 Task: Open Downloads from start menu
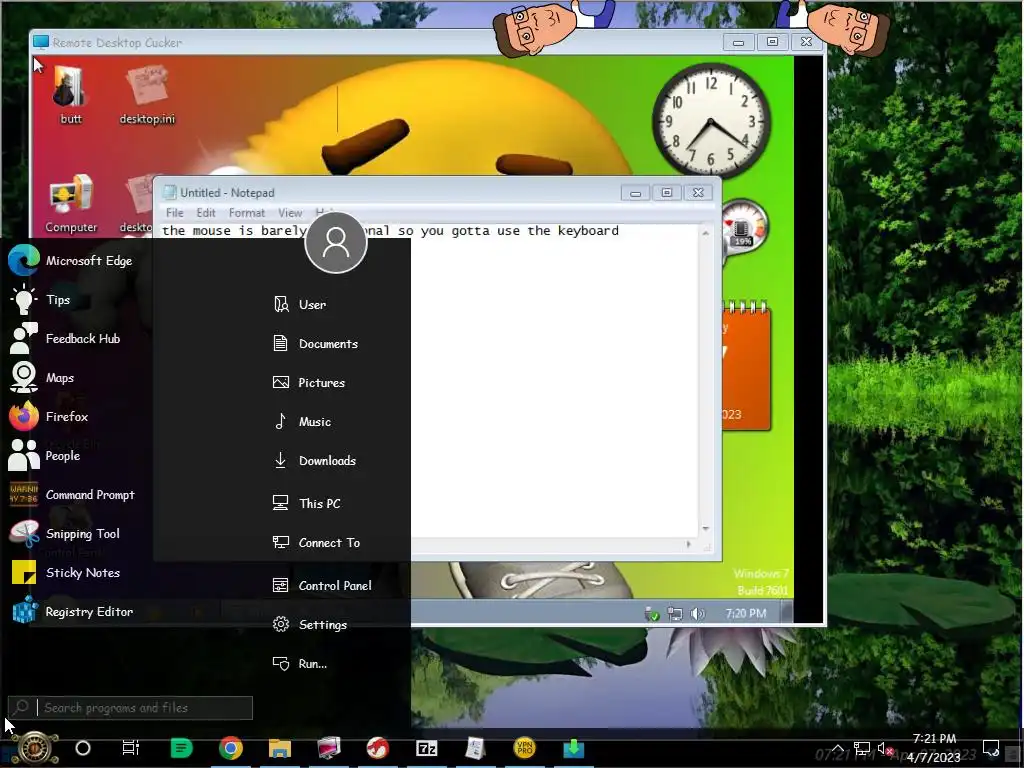click(315, 460)
